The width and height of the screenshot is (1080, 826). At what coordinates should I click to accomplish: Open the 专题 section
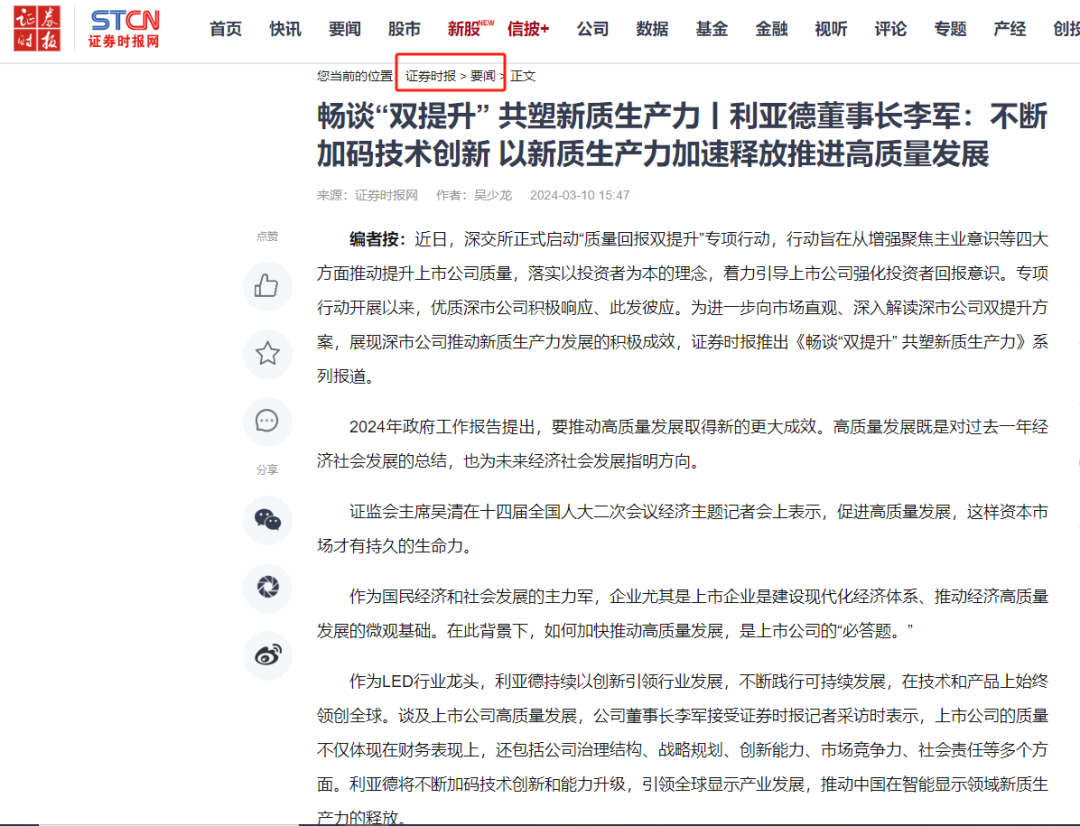[950, 29]
